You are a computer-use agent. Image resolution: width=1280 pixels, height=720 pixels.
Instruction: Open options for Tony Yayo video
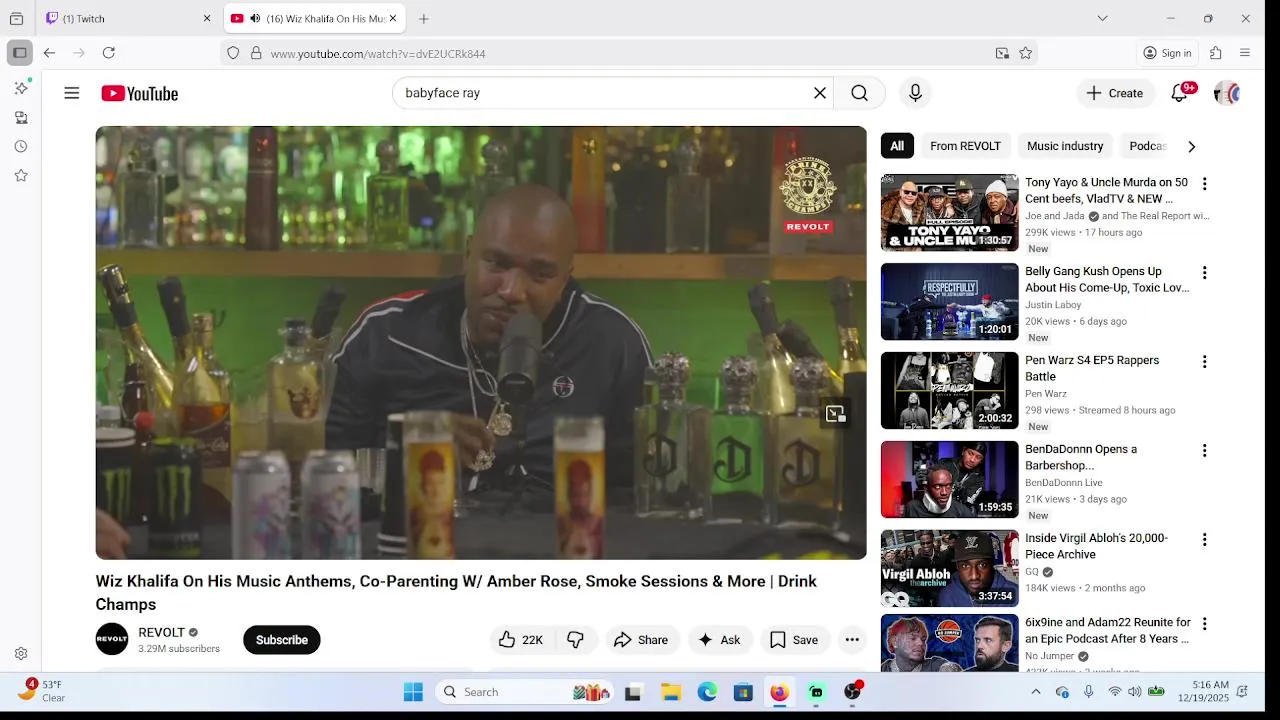tap(1204, 184)
